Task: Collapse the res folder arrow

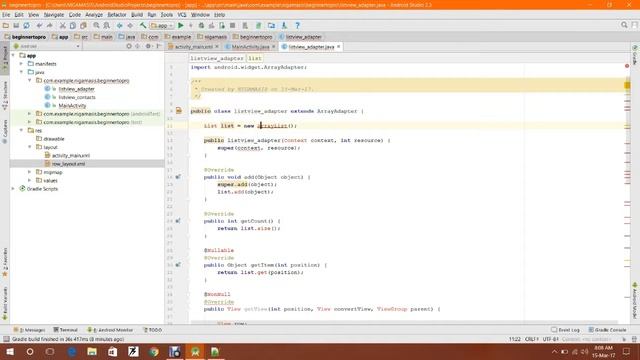Action: click(21, 130)
